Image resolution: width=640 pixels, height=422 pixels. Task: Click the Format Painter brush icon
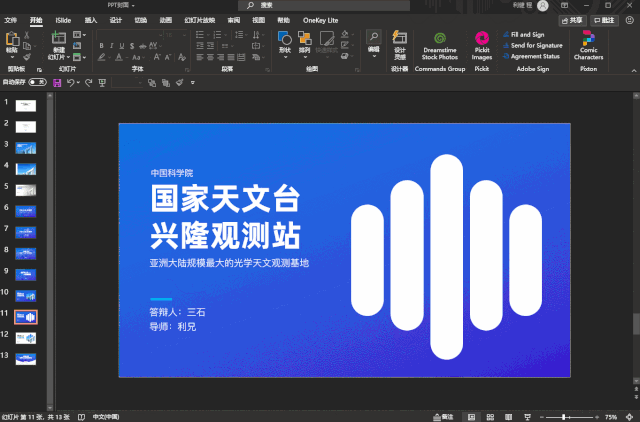click(x=27, y=57)
